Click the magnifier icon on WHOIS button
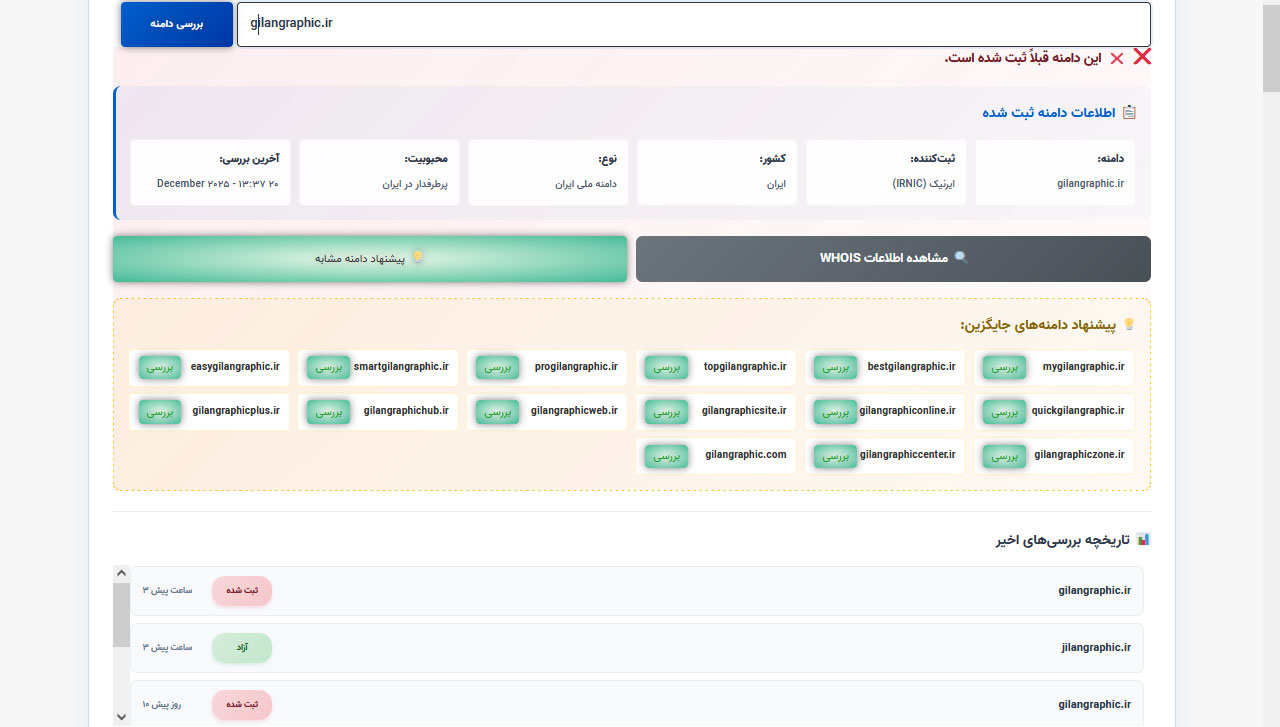This screenshot has height=727, width=1280. (x=961, y=258)
